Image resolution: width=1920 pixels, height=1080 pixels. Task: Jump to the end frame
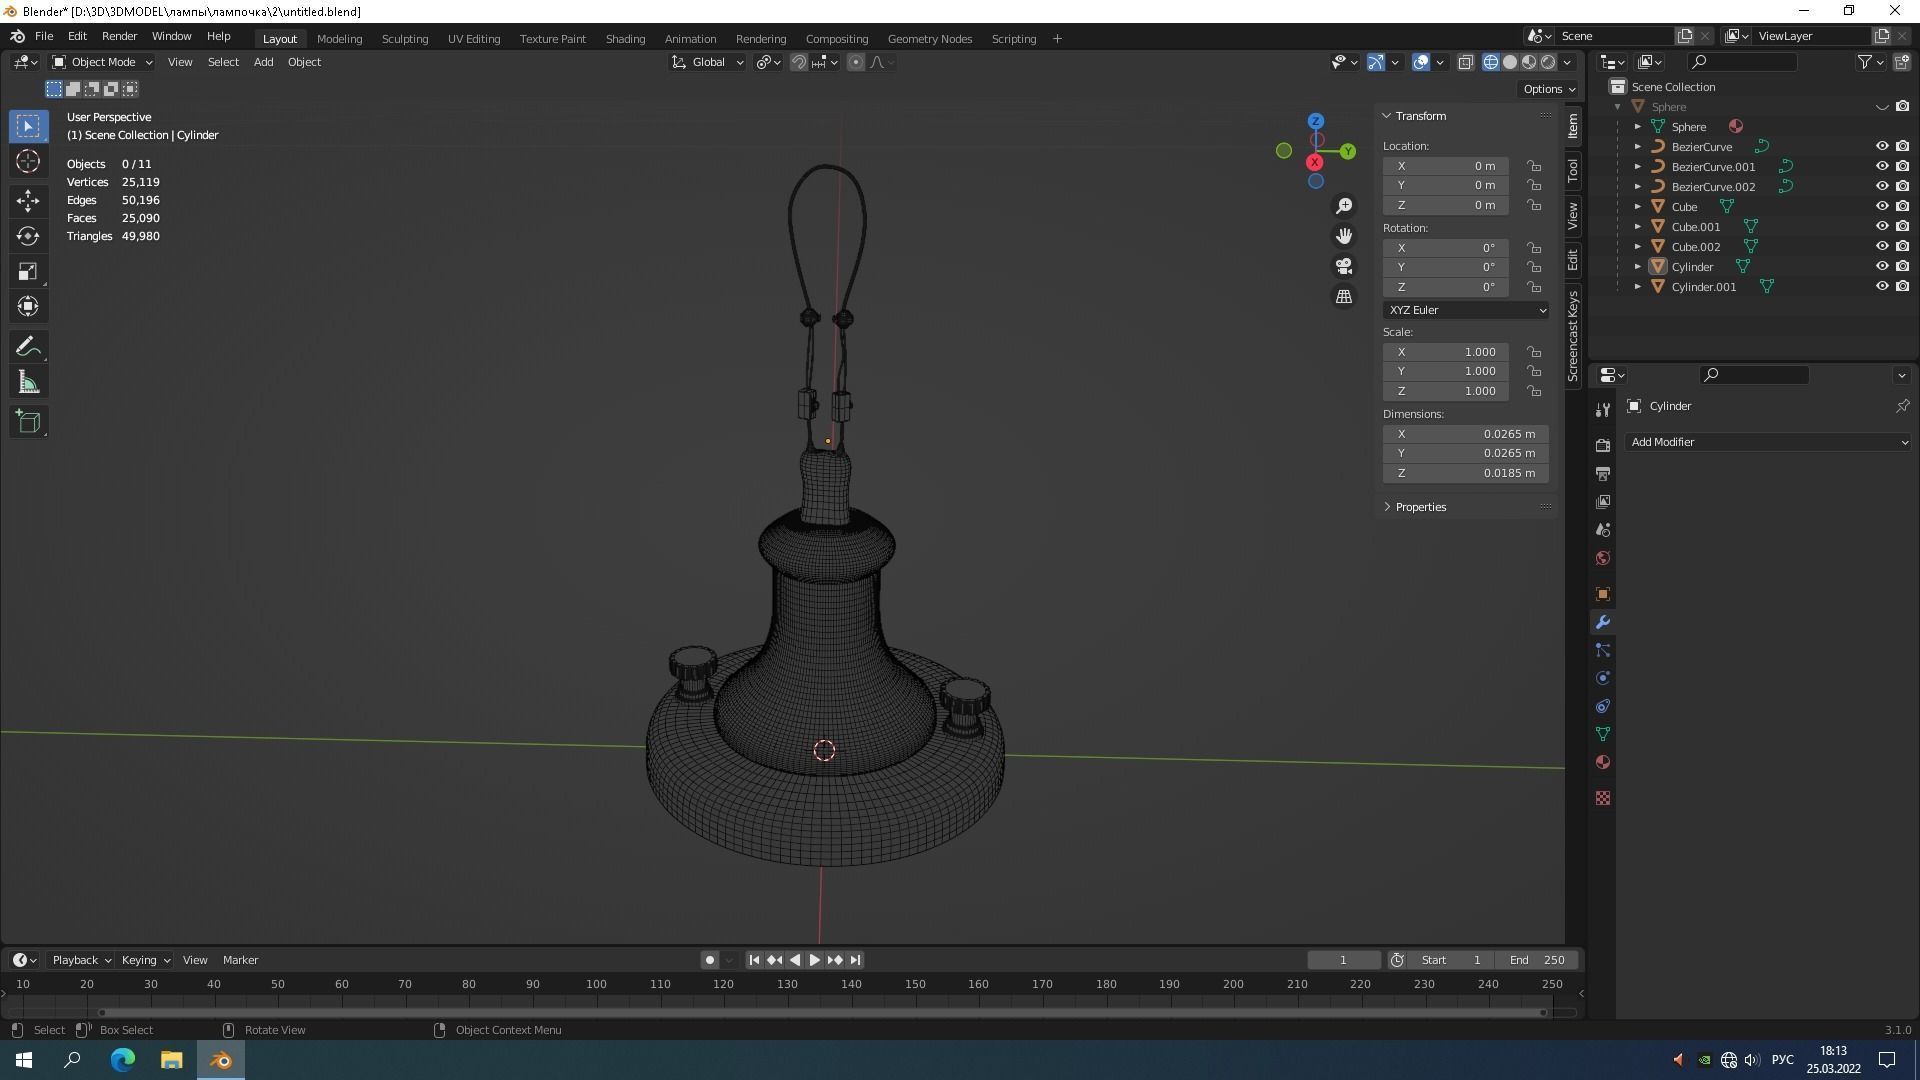pos(855,960)
